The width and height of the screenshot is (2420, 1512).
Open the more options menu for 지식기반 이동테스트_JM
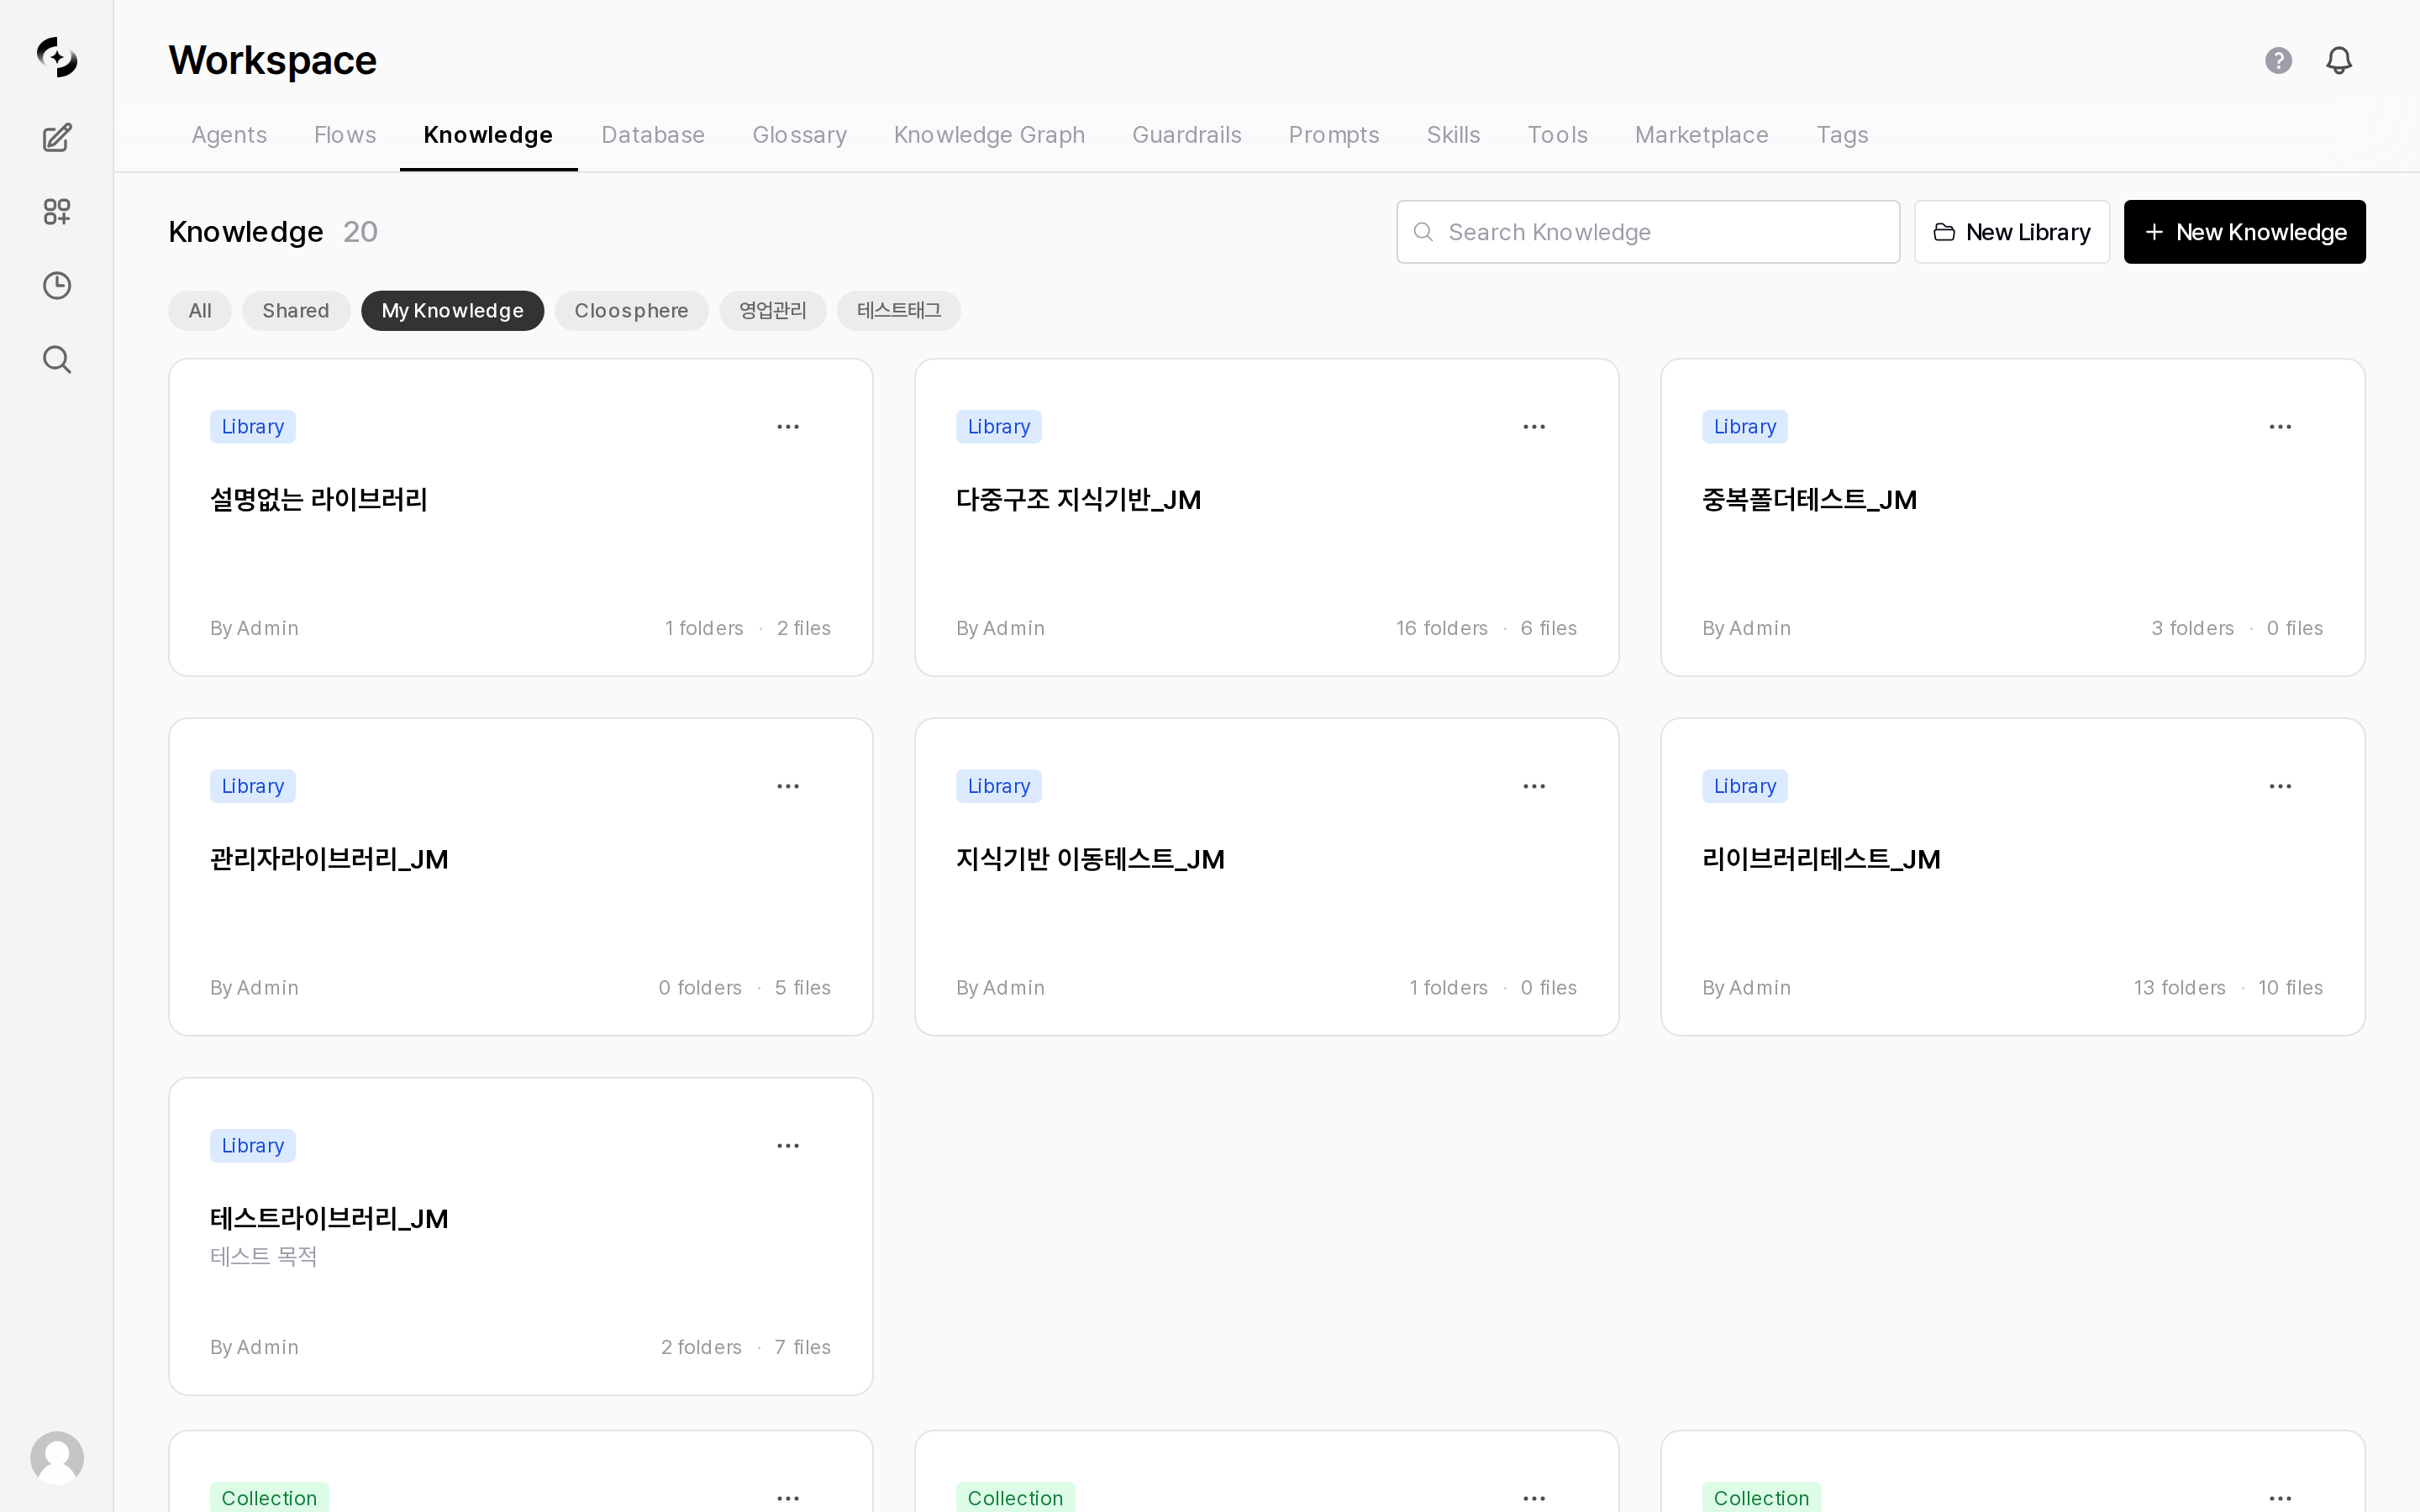[1534, 786]
